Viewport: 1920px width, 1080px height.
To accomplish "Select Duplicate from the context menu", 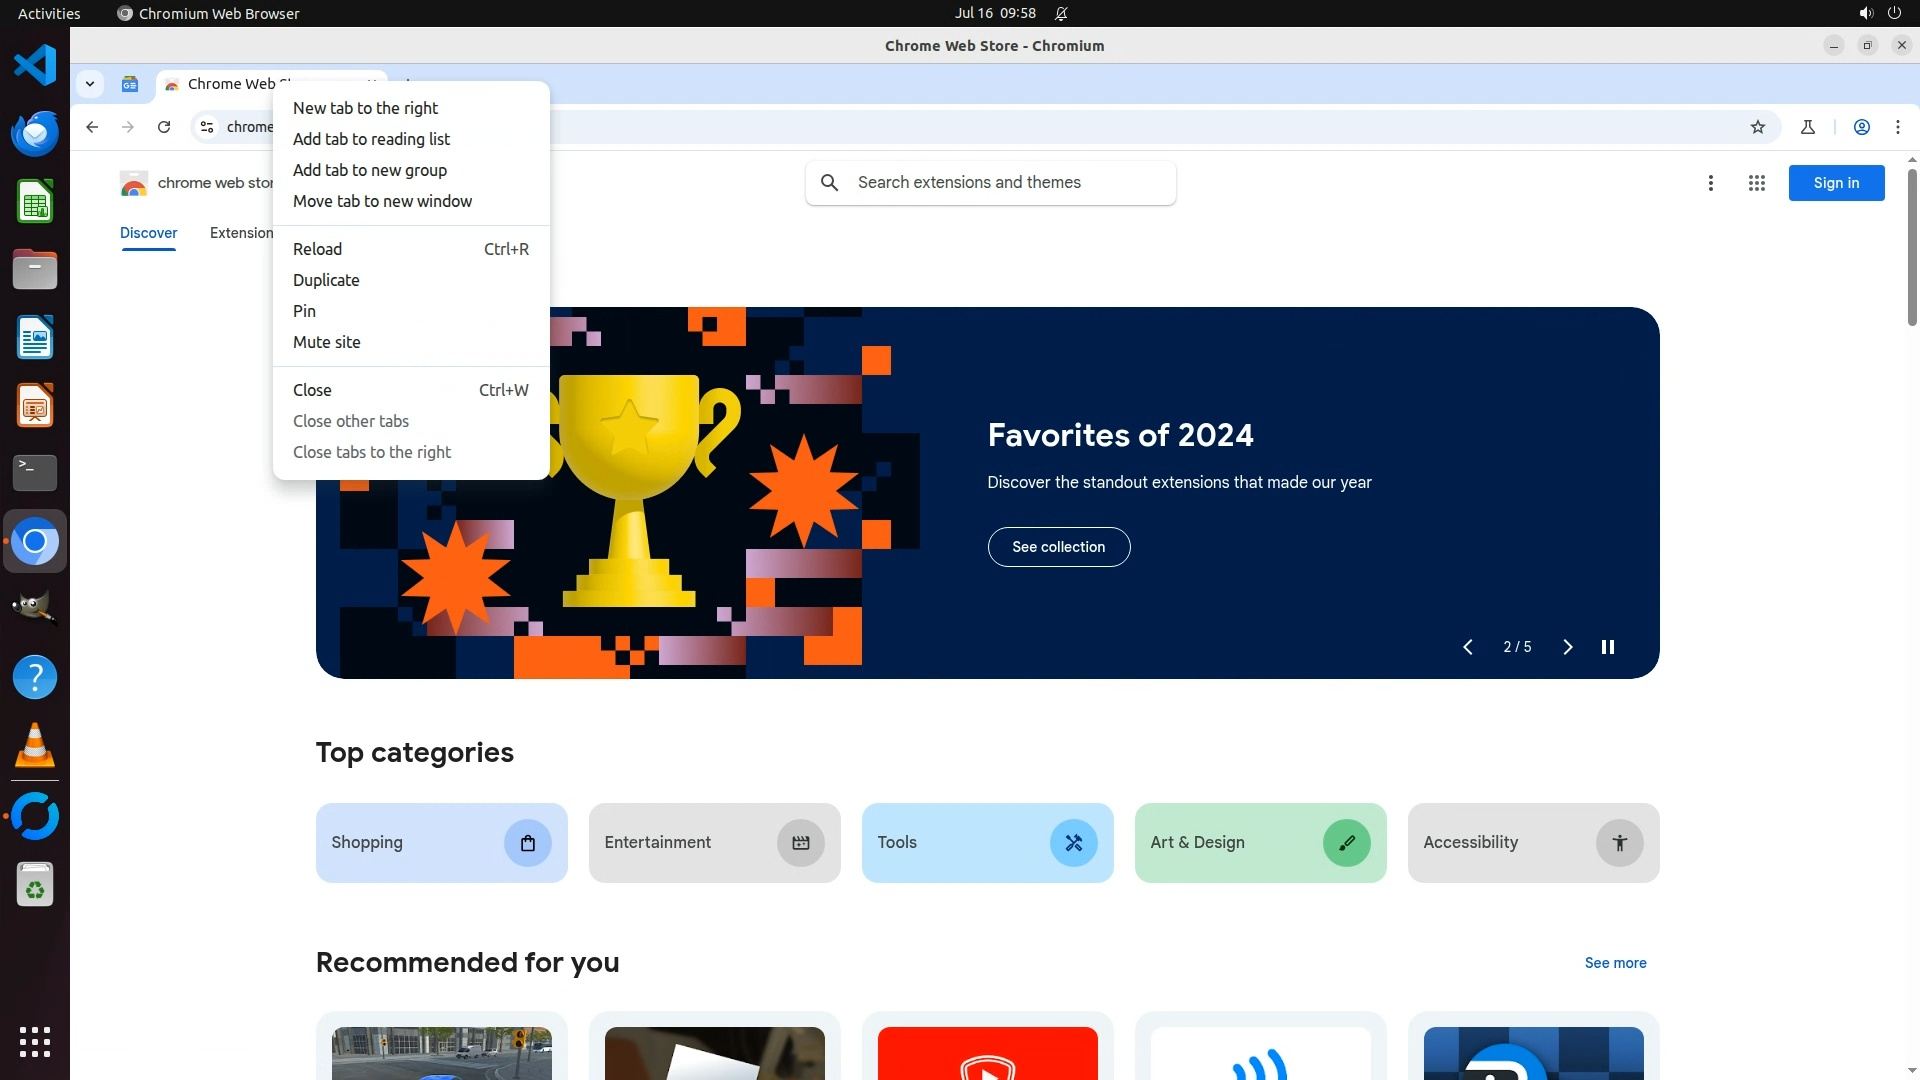I will [326, 280].
